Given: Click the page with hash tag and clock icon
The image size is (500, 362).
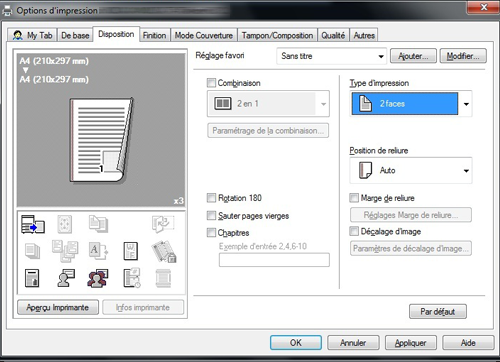Looking at the screenshot, I should (x=132, y=278).
